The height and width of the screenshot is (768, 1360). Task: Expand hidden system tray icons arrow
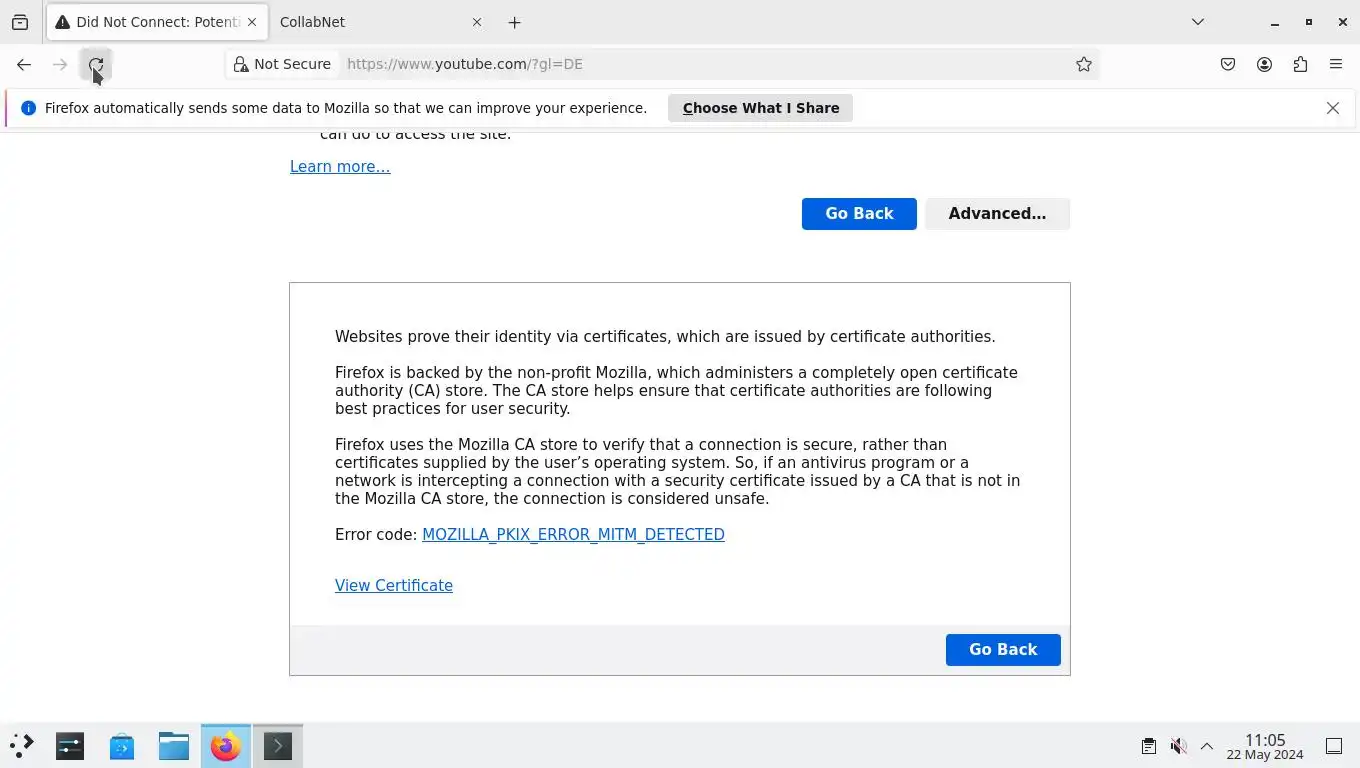(1207, 746)
